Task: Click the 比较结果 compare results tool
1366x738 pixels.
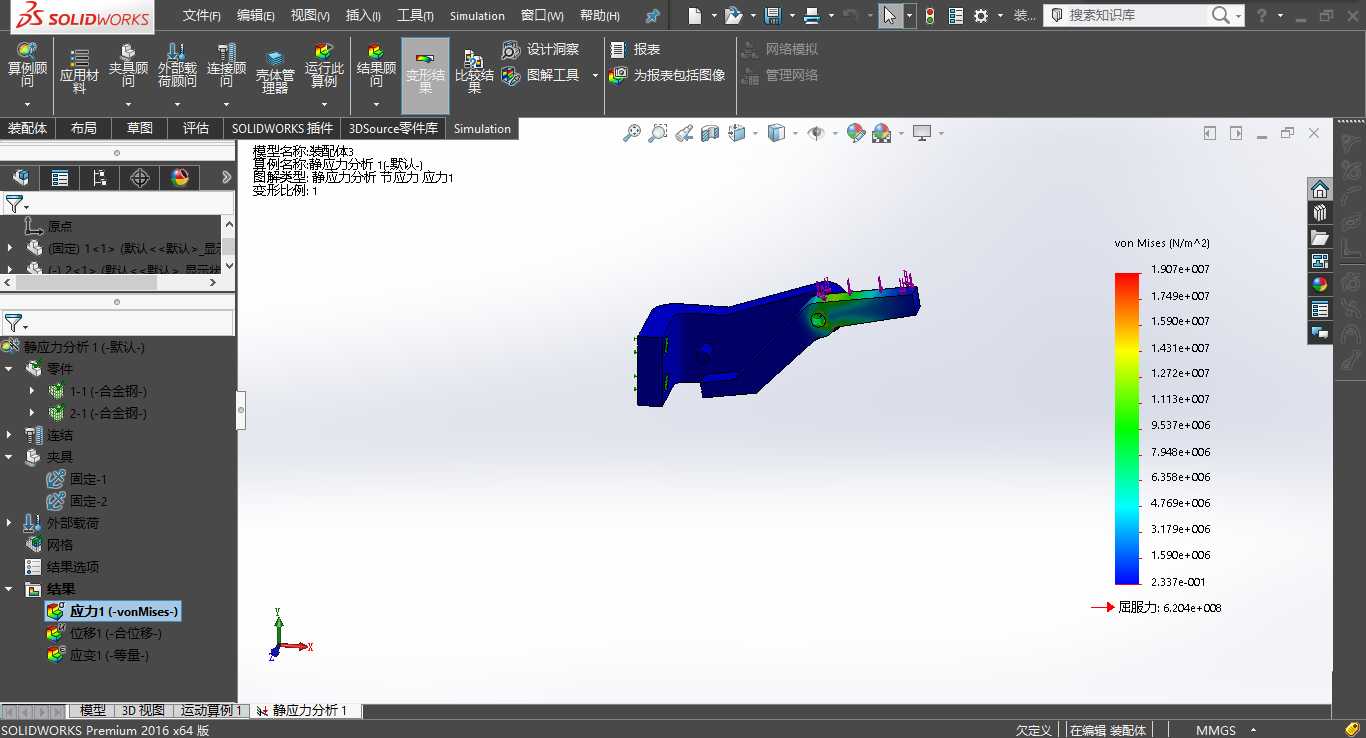Action: [474, 72]
